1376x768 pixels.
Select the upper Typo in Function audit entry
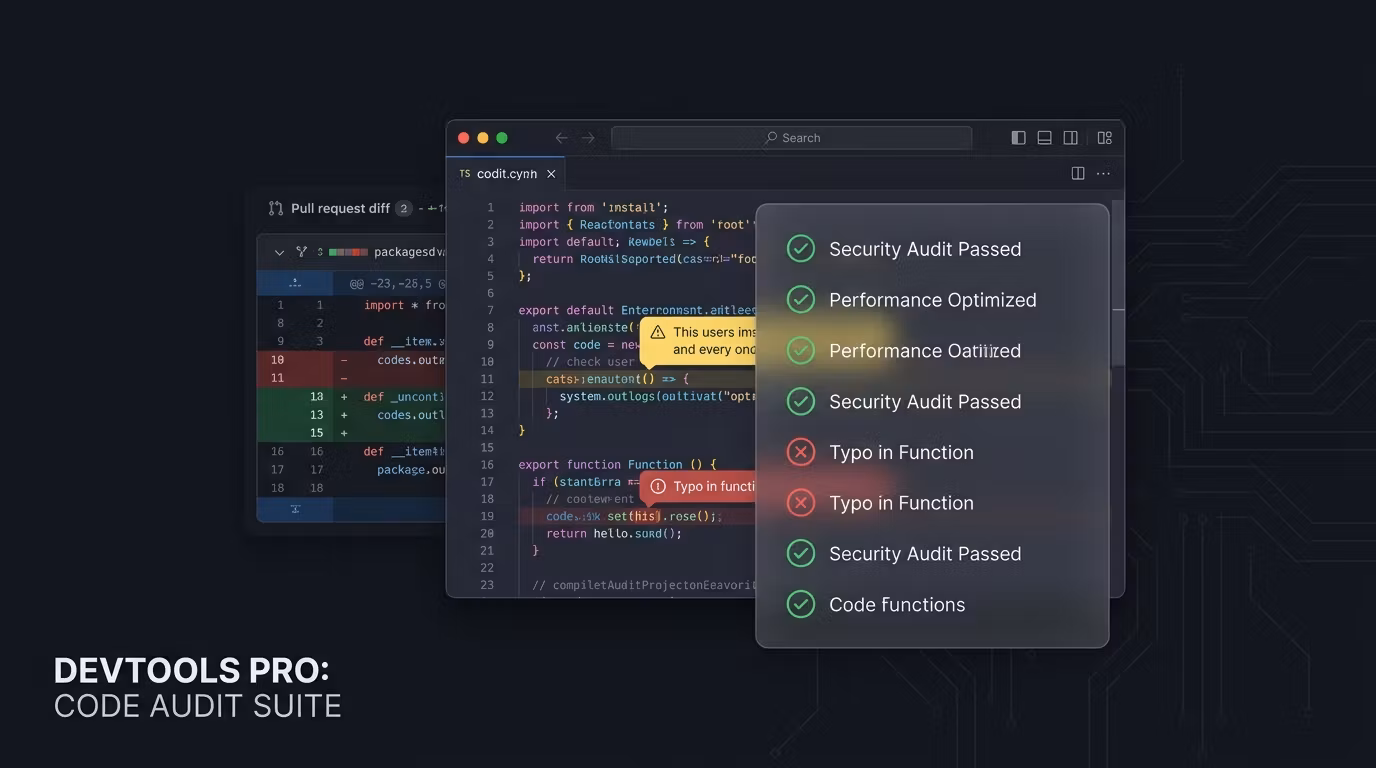901,453
